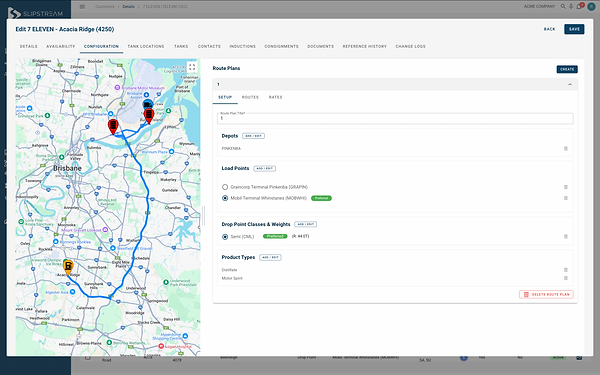Click Delete Route Plan button
Viewport: 600px width, 375px height.
pyautogui.click(x=546, y=294)
